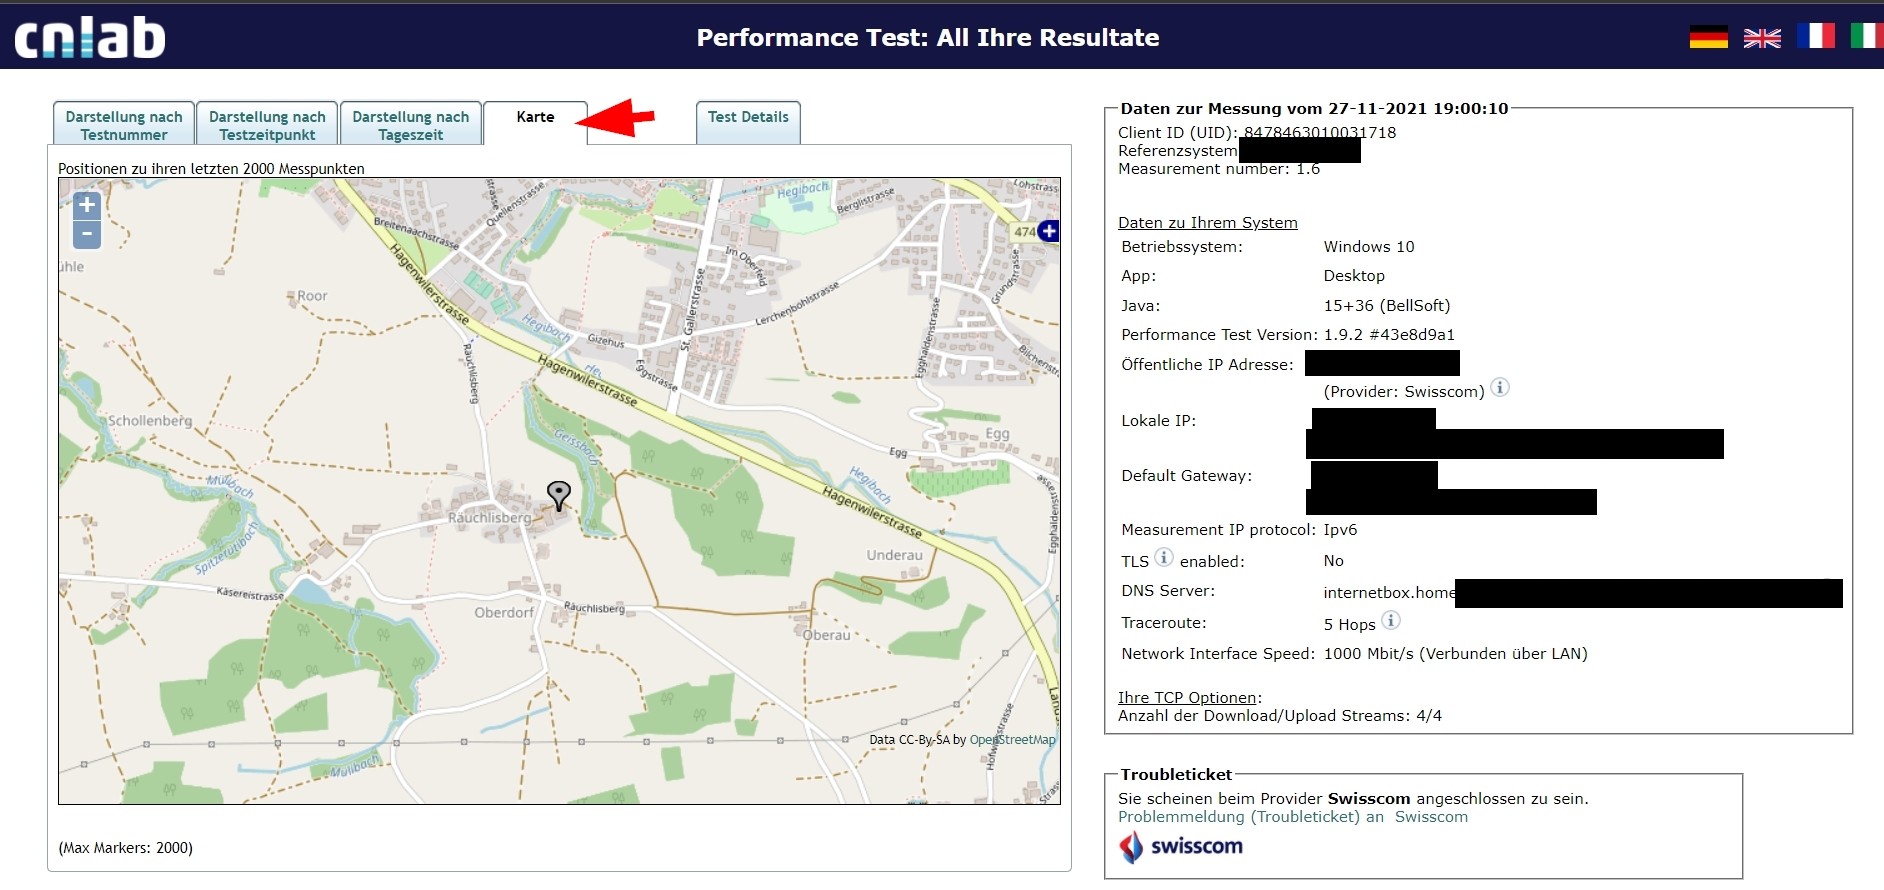The width and height of the screenshot is (1884, 890).
Task: Open the TLS info icon
Action: click(x=1164, y=557)
